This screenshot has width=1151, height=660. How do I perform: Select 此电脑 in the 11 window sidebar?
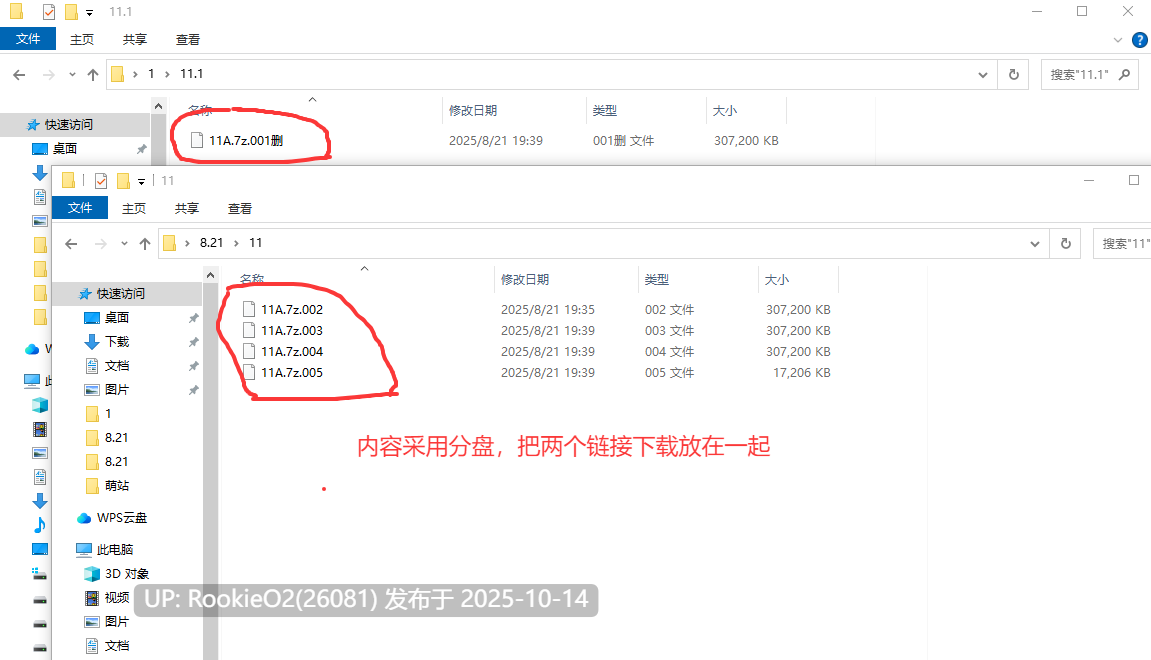point(115,549)
